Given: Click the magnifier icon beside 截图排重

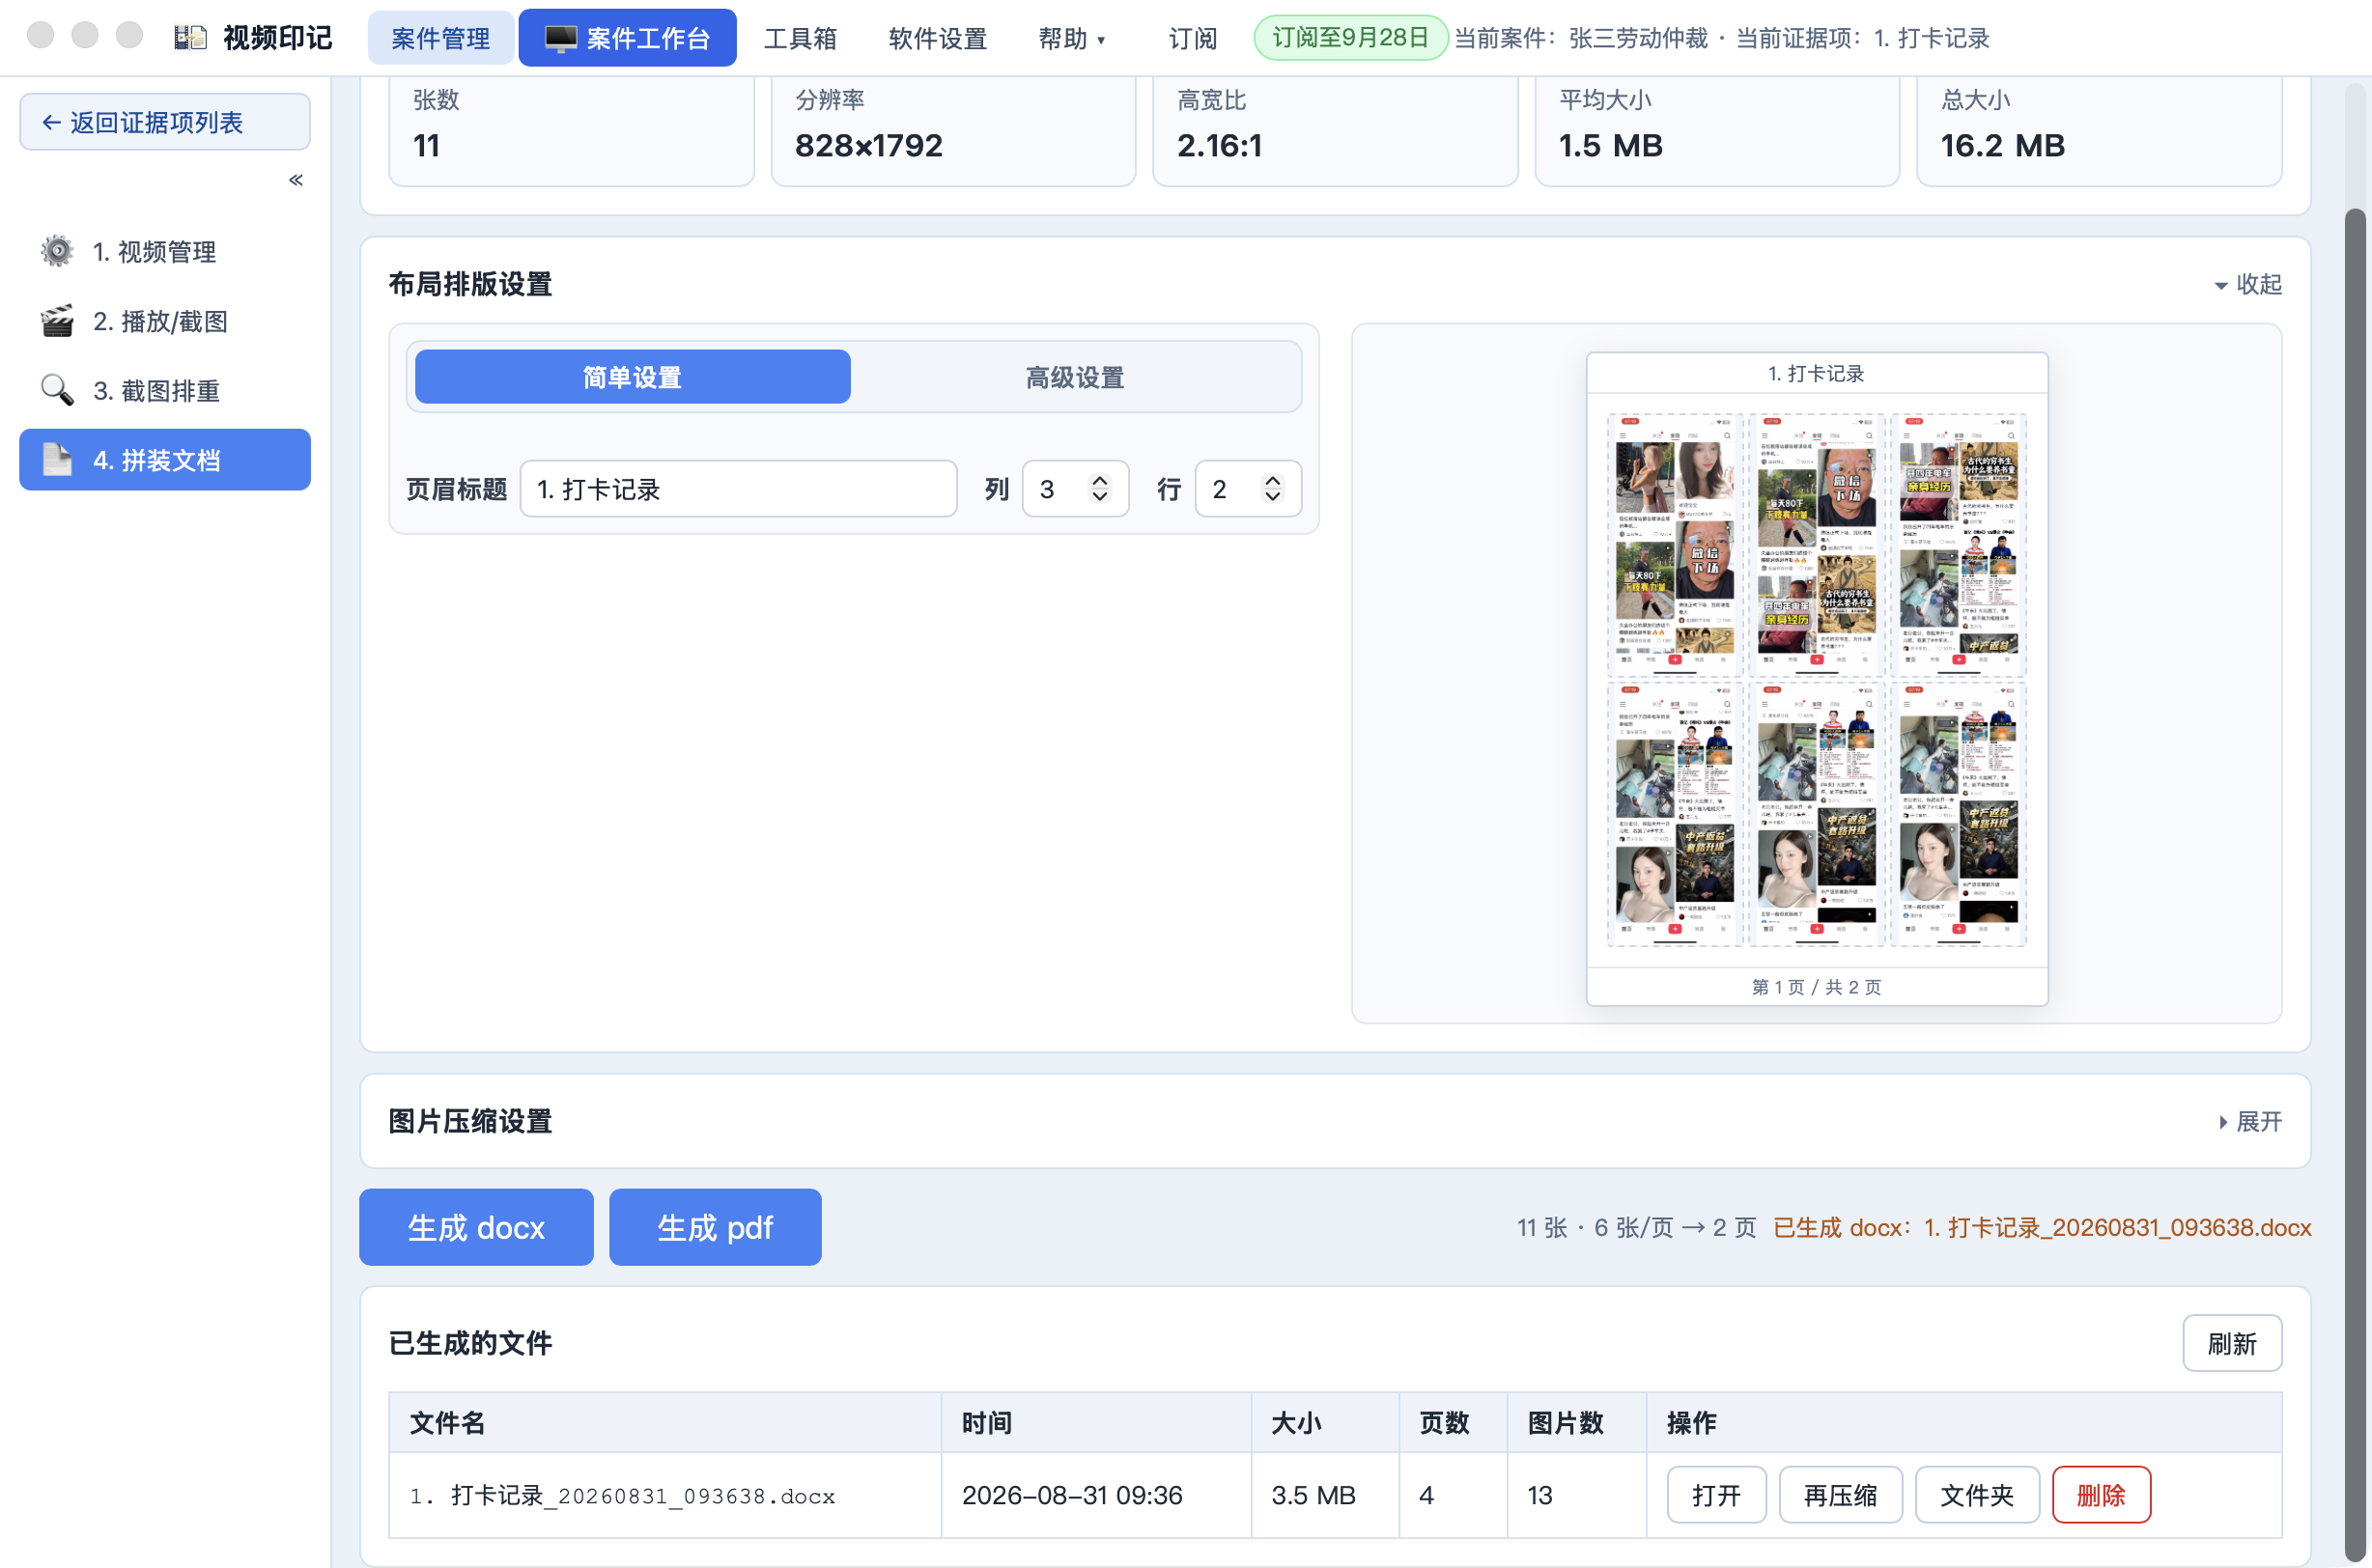Looking at the screenshot, I should tap(57, 390).
